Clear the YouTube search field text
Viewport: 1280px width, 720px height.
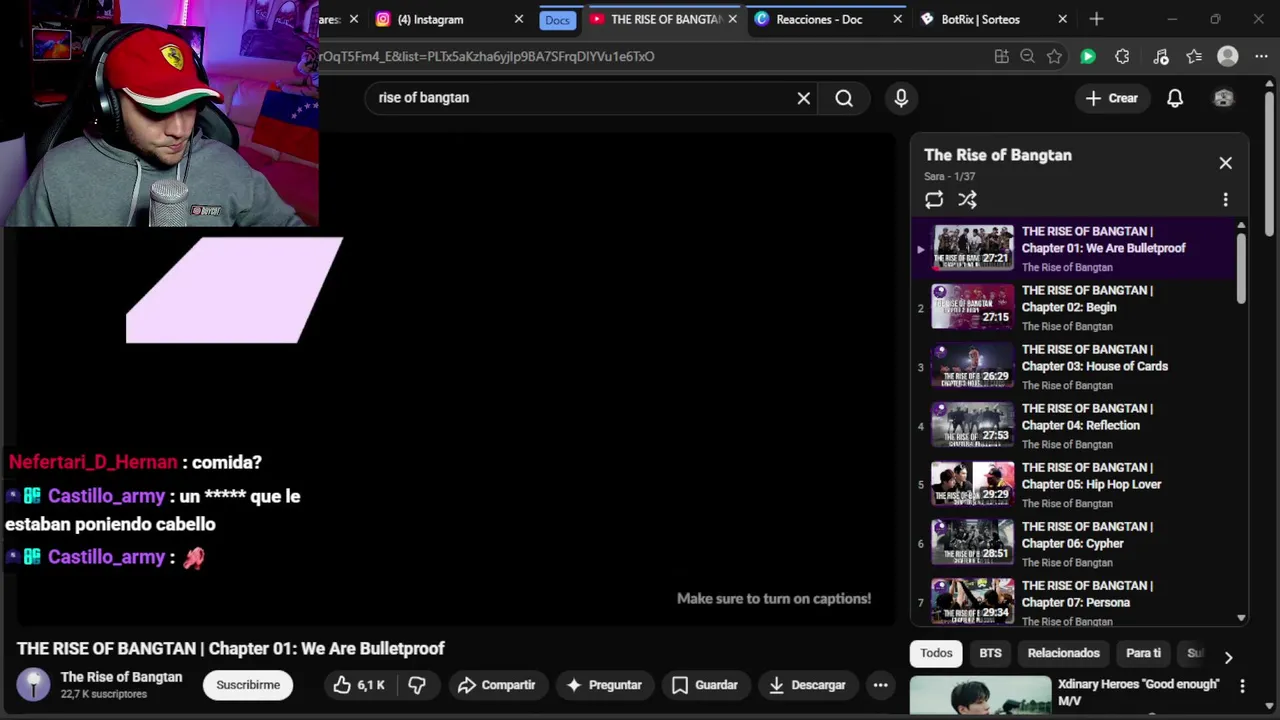click(804, 98)
